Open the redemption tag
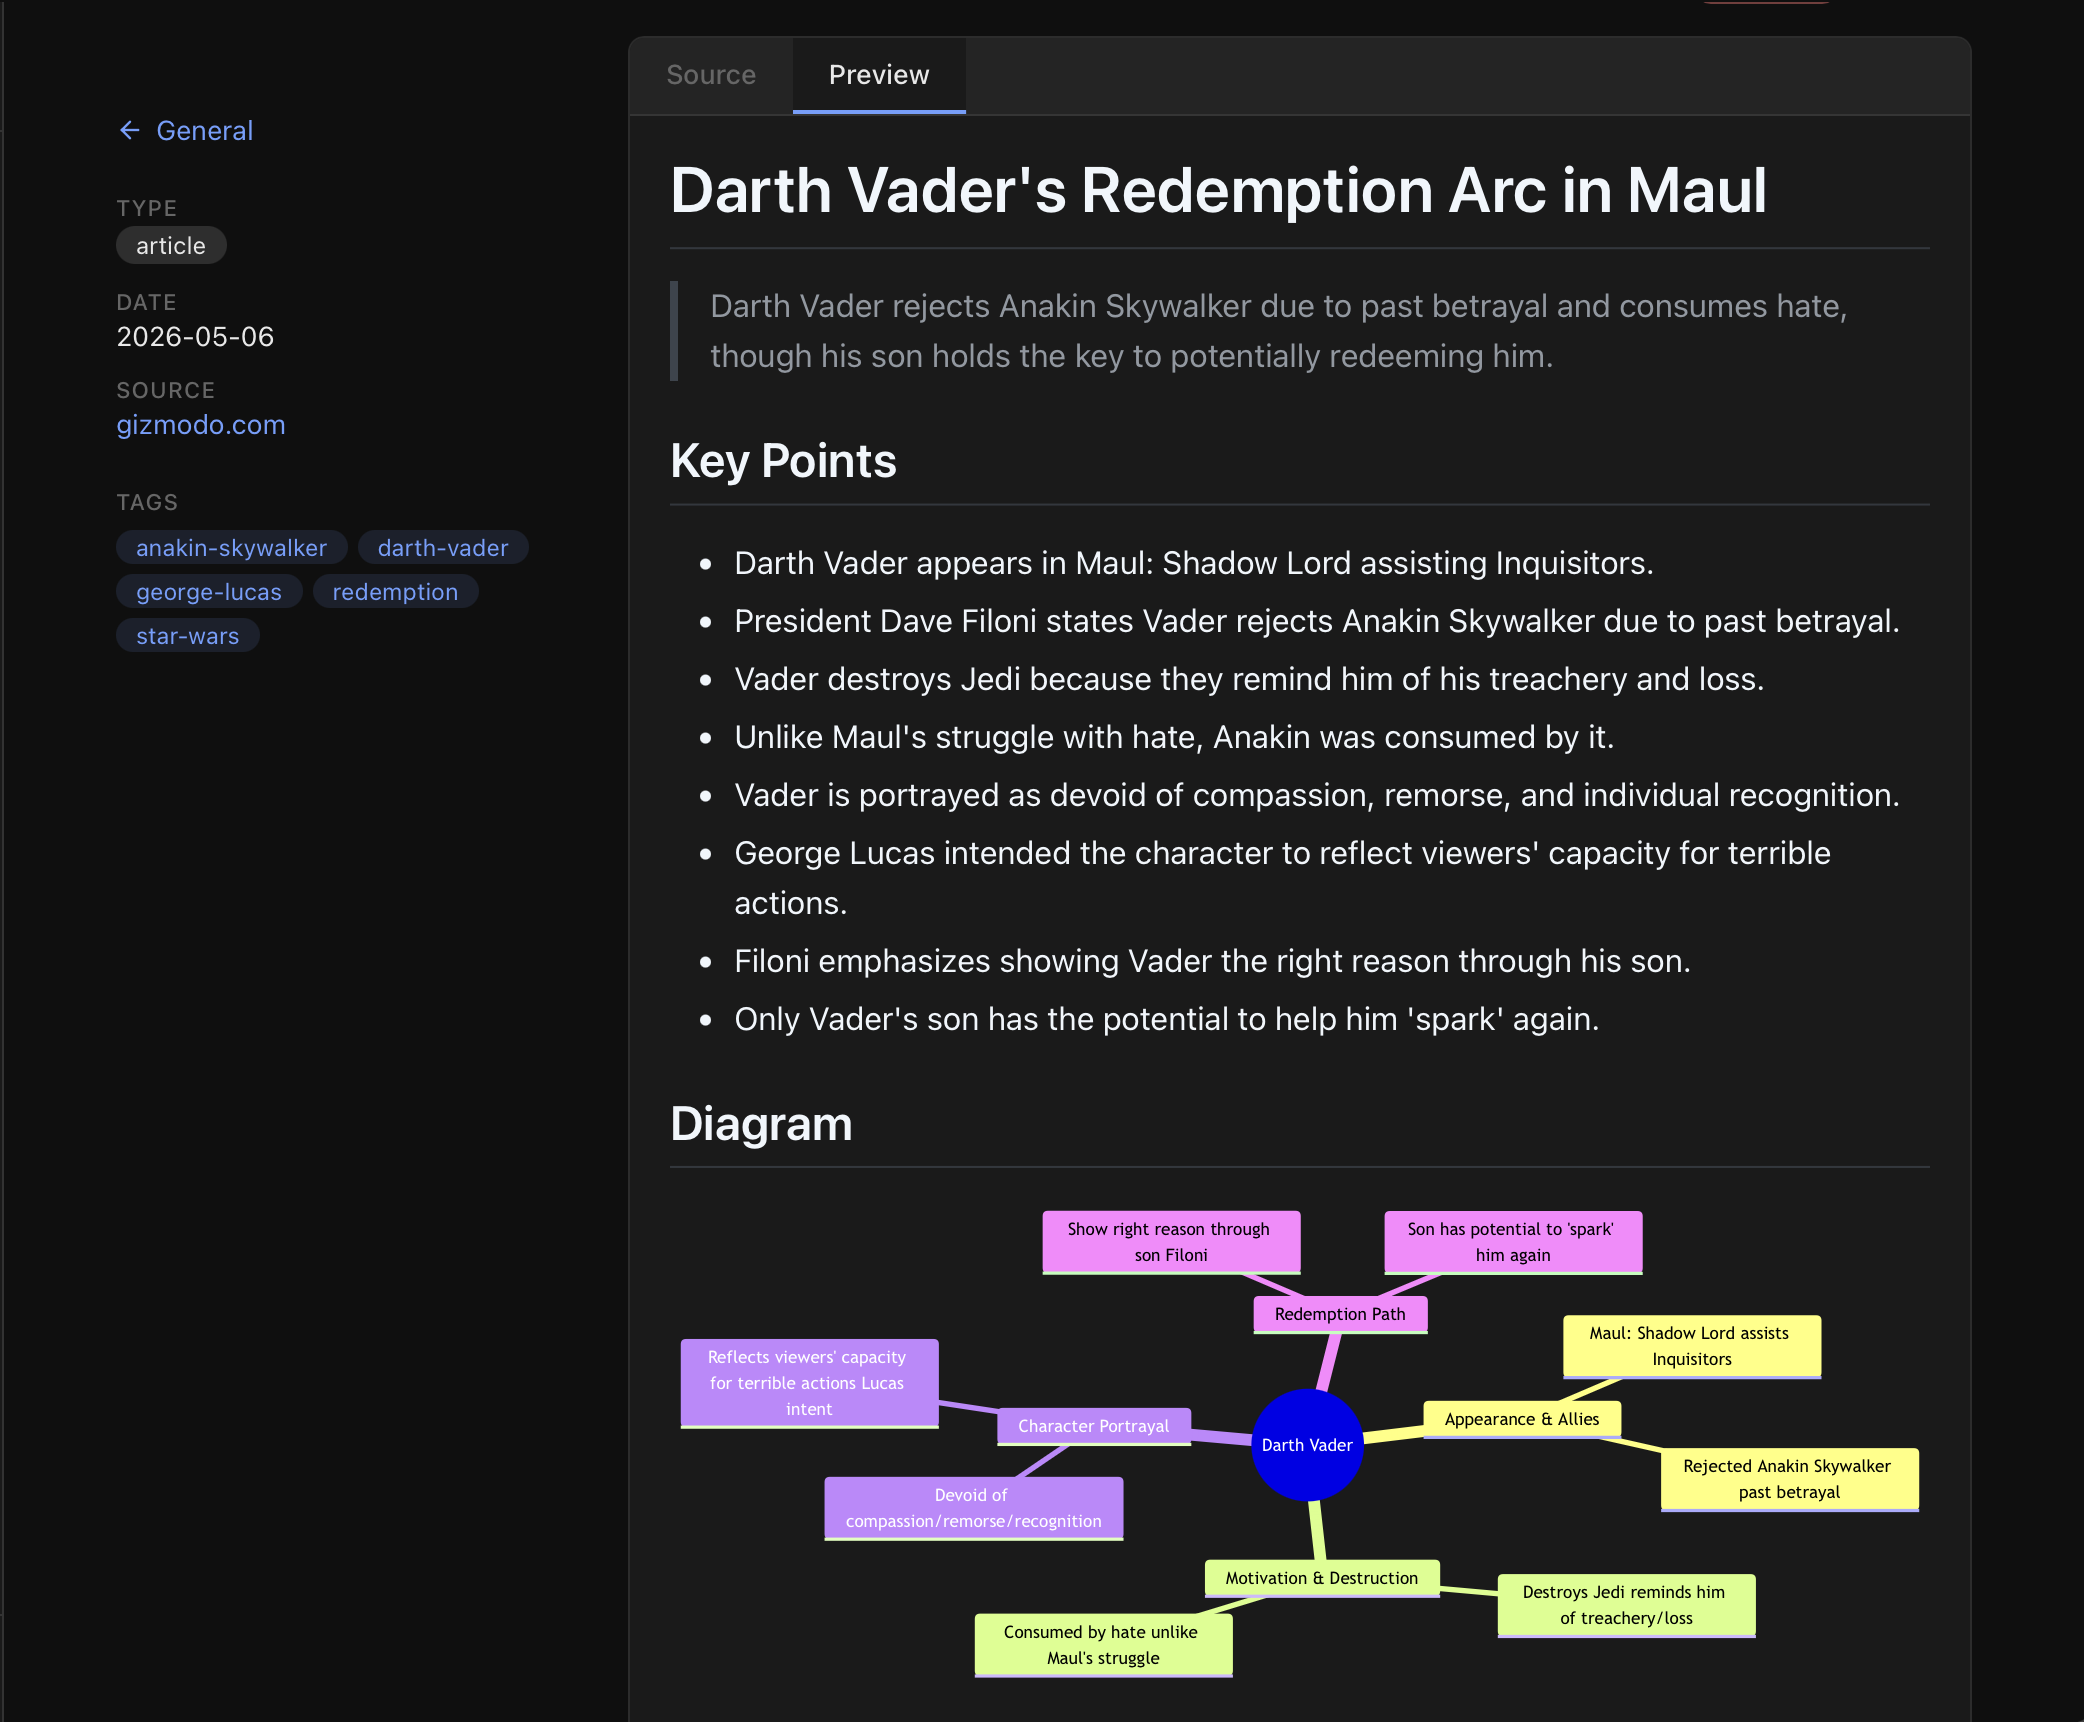The height and width of the screenshot is (1722, 2084). tap(395, 592)
